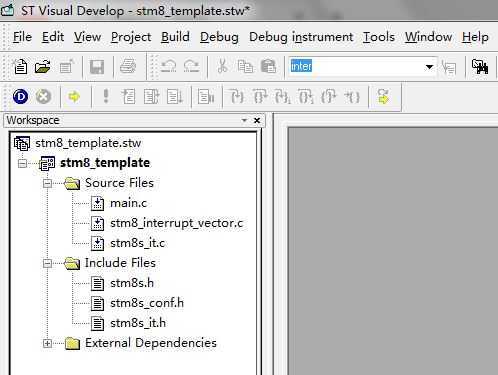Click the Copy icon
This screenshot has height=375, width=498.
pyautogui.click(x=246, y=66)
